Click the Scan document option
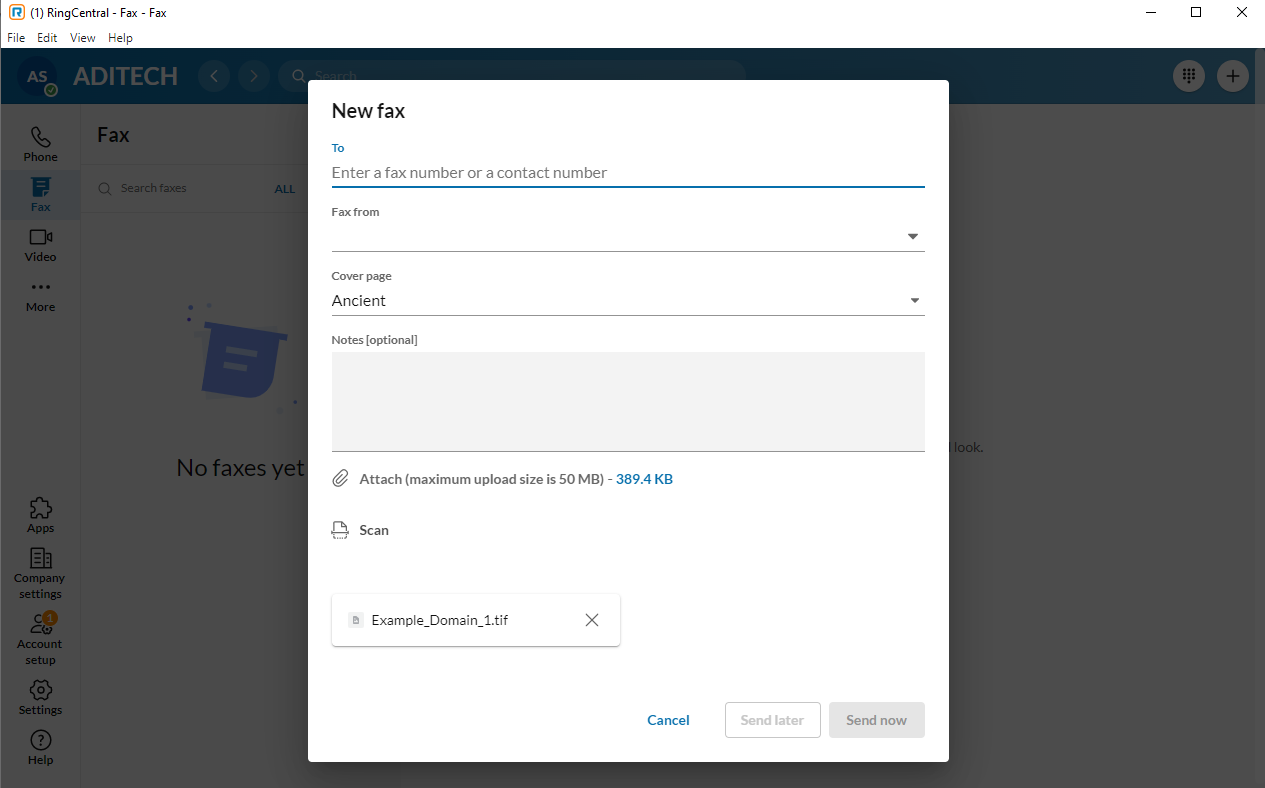This screenshot has width=1265, height=788. coord(373,530)
